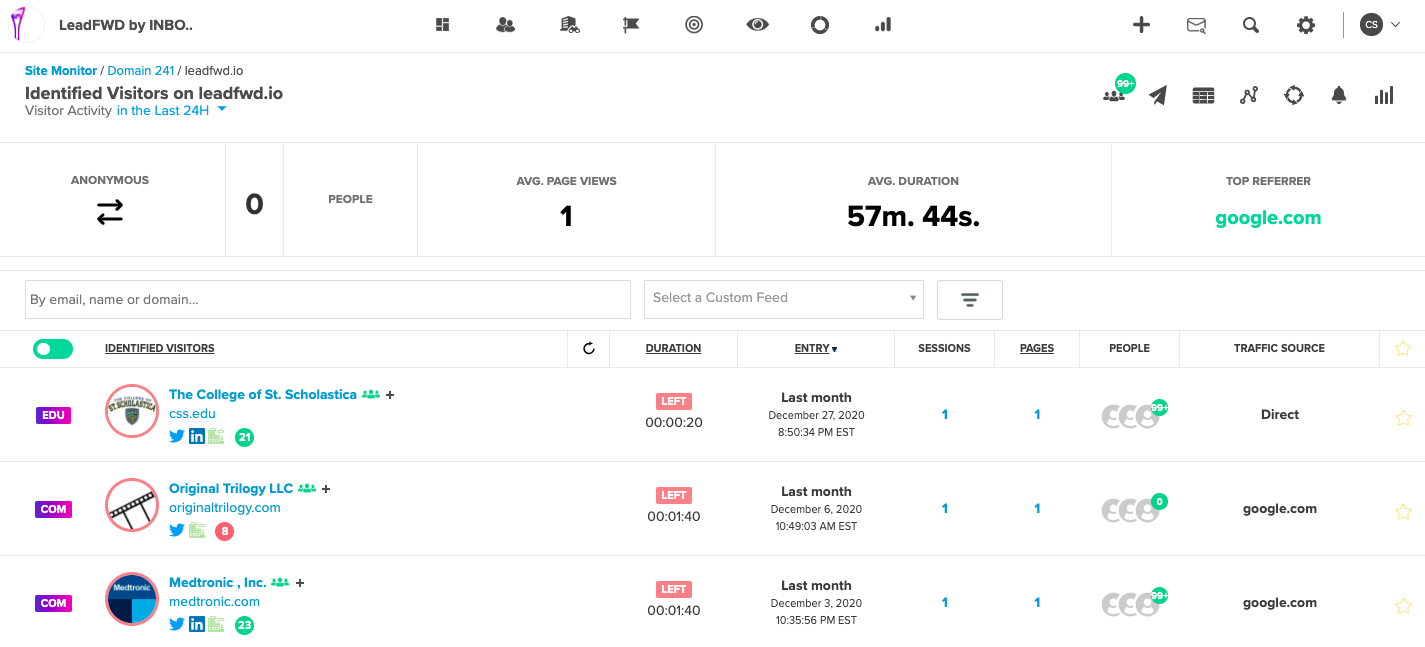Screen dimensions: 1425x647
Task: Open Original Trilogy LLC company link
Action: (231, 489)
